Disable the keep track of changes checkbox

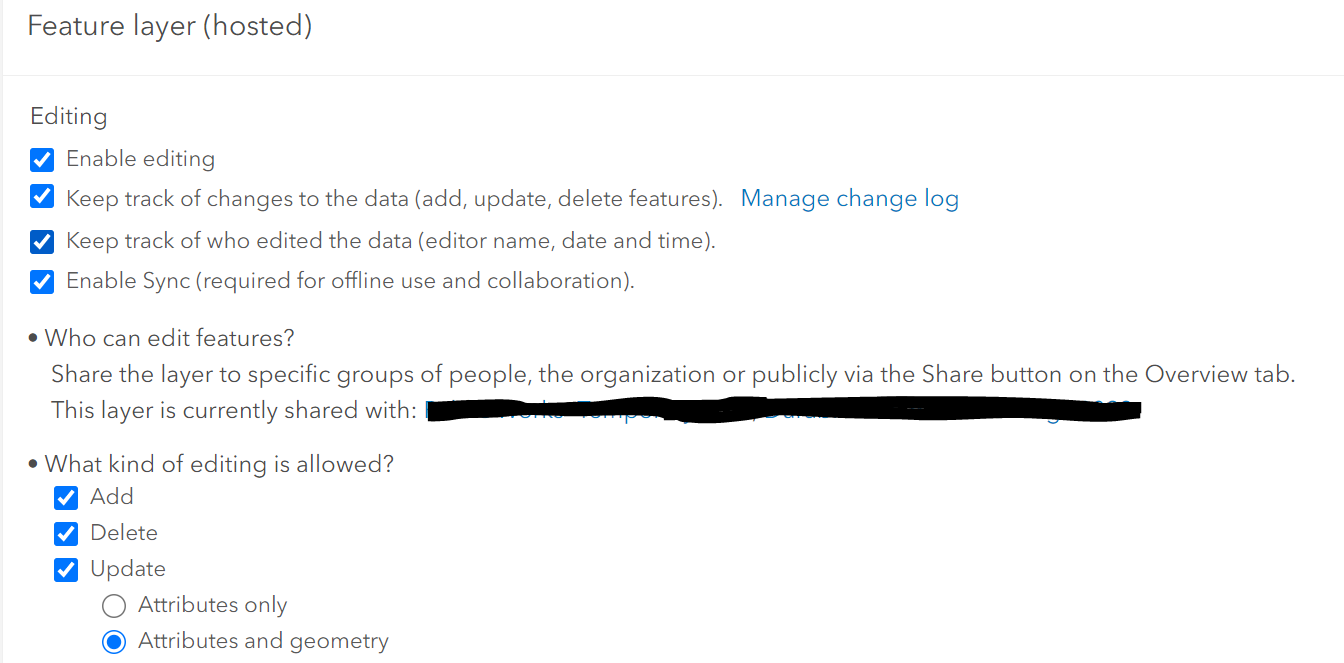[x=42, y=198]
